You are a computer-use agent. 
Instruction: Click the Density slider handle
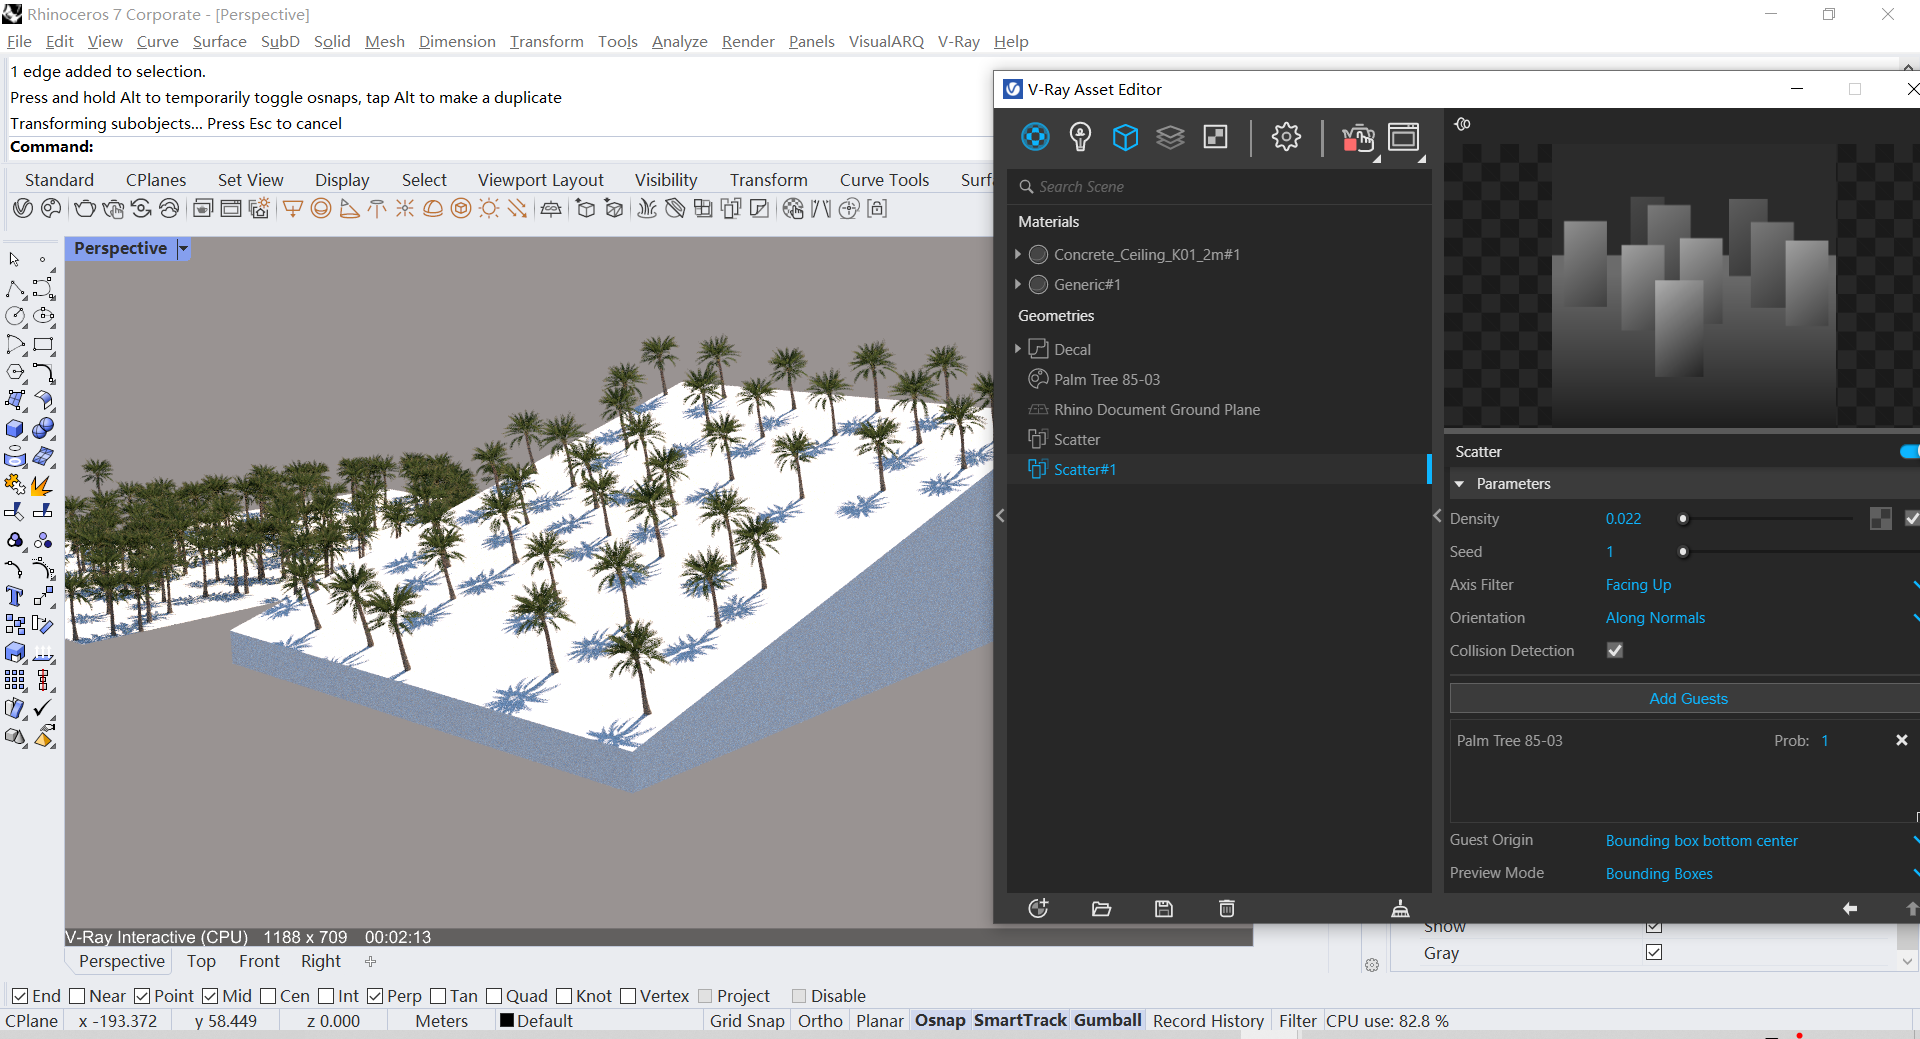[1683, 518]
